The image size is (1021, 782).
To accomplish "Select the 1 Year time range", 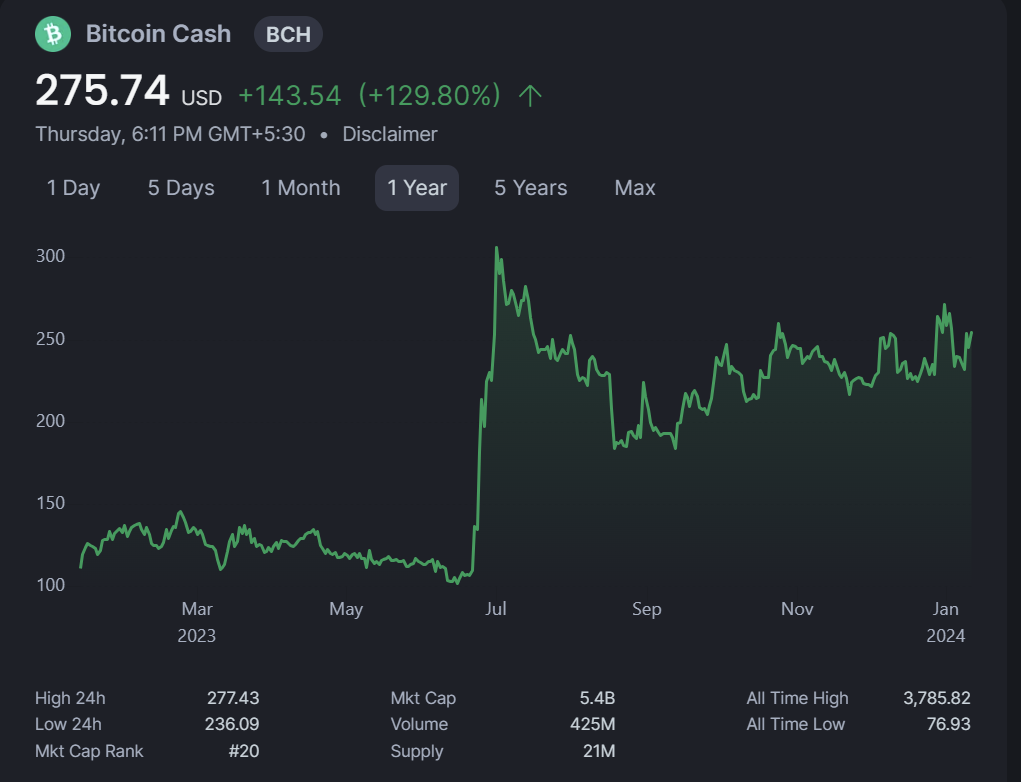I will click(x=417, y=187).
